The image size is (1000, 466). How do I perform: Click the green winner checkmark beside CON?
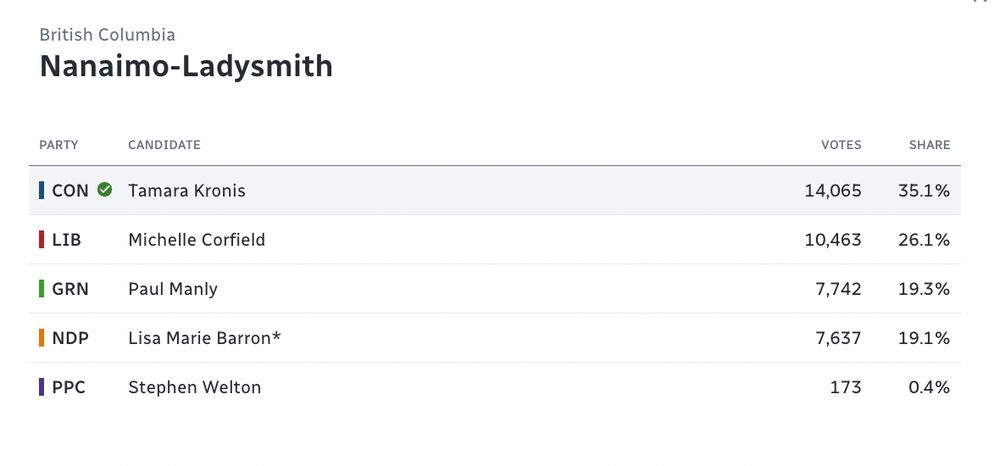click(105, 190)
